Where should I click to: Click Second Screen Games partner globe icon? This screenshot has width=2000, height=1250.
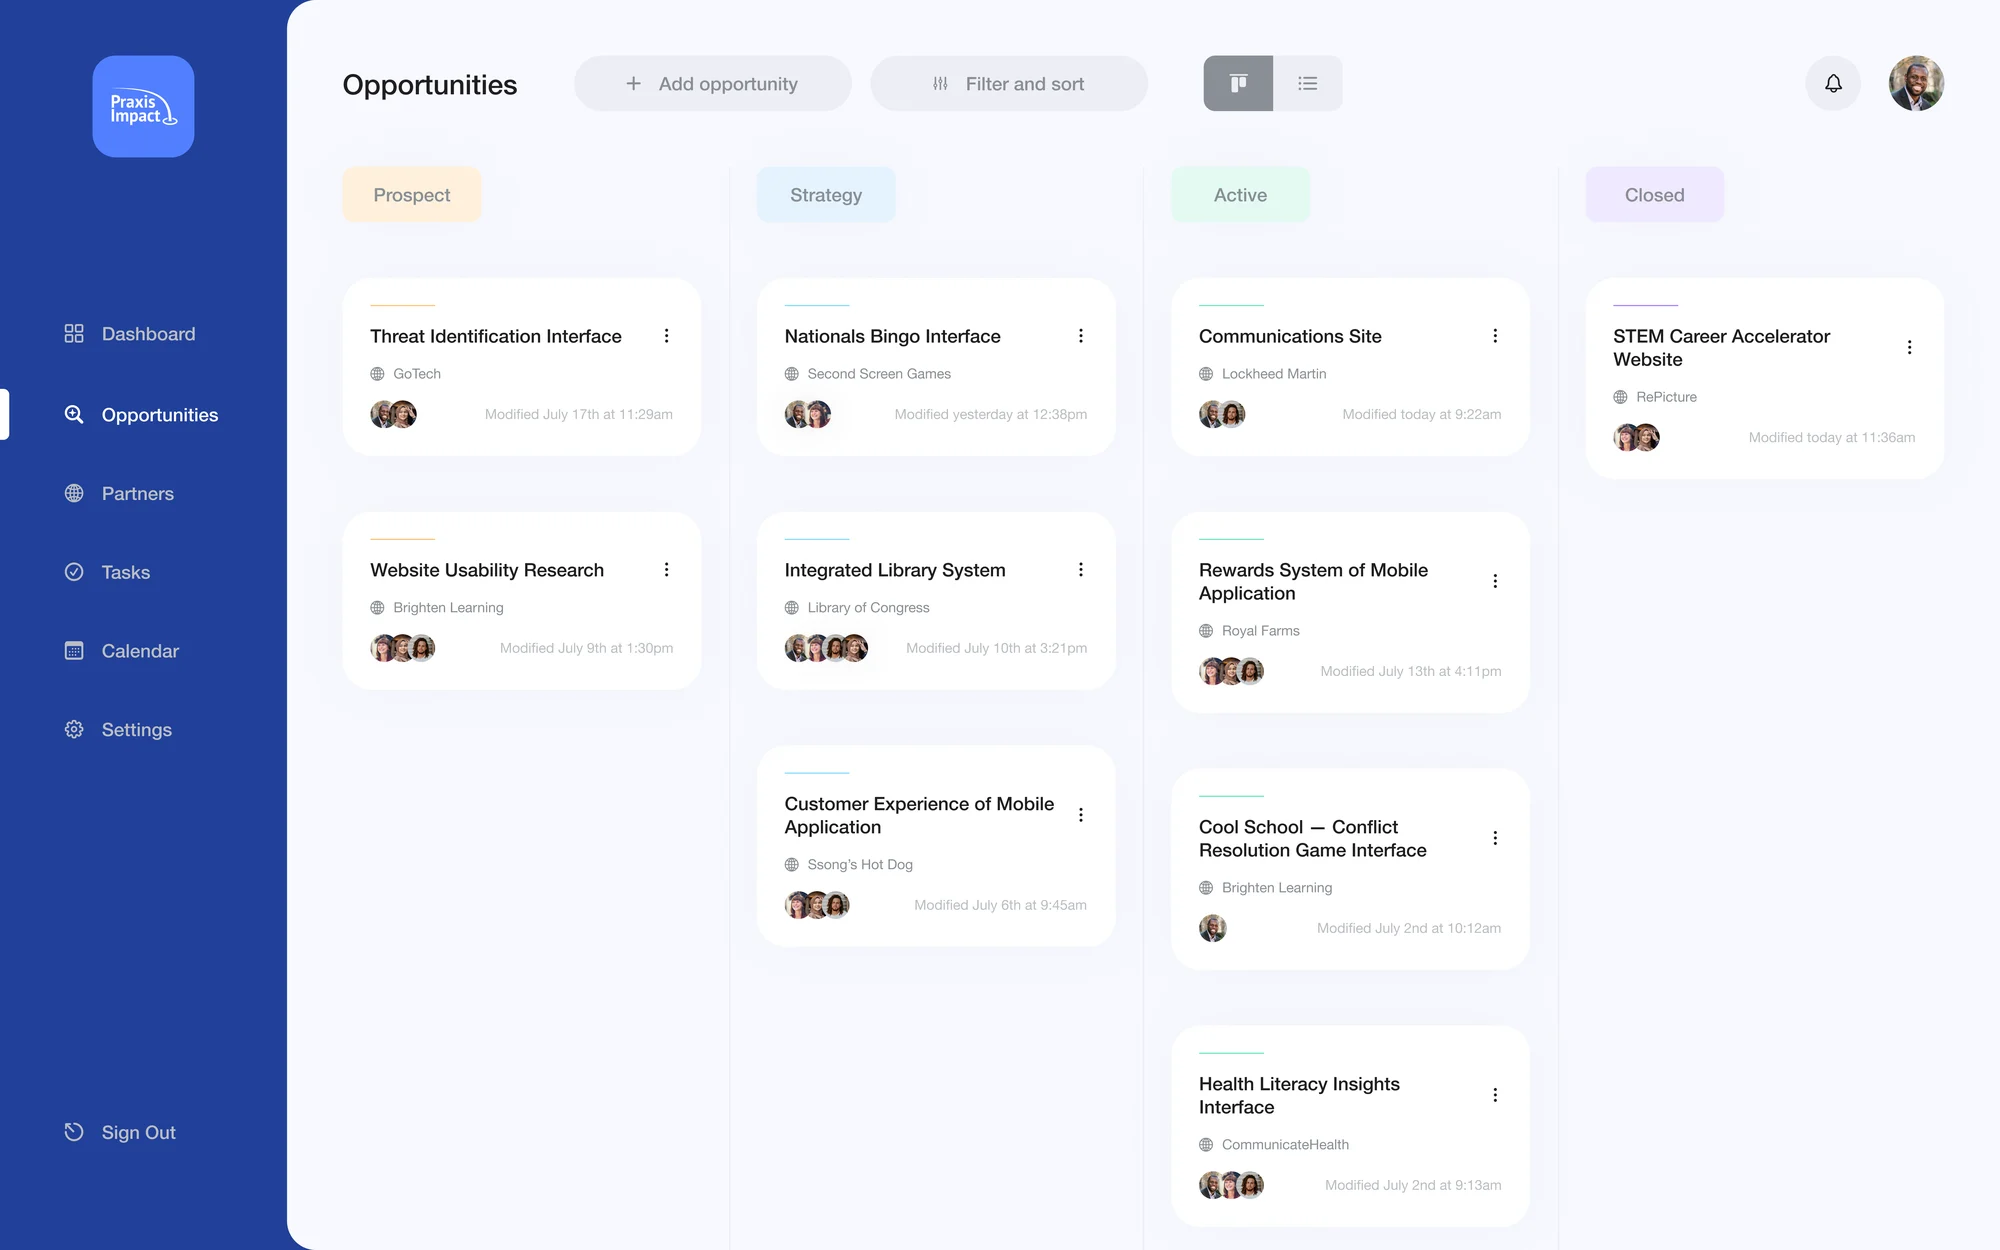[792, 374]
